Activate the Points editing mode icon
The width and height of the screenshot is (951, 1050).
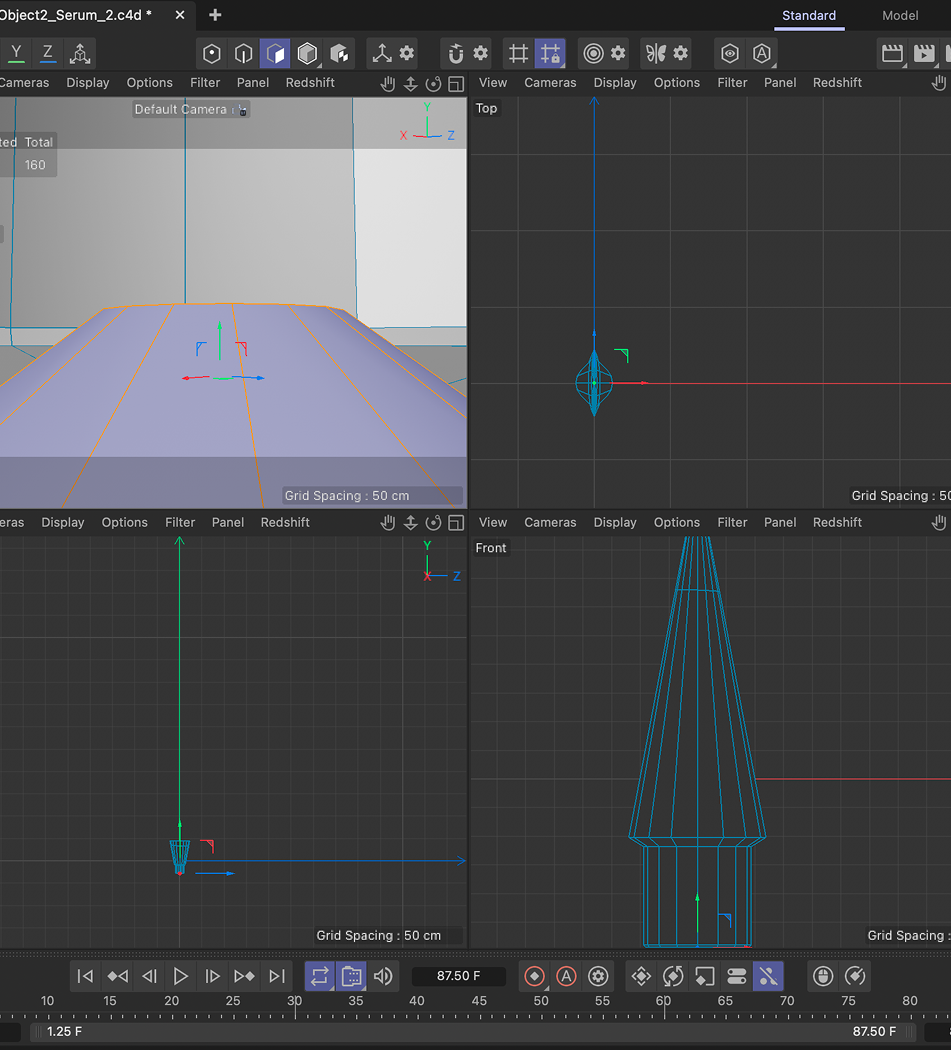click(x=211, y=54)
